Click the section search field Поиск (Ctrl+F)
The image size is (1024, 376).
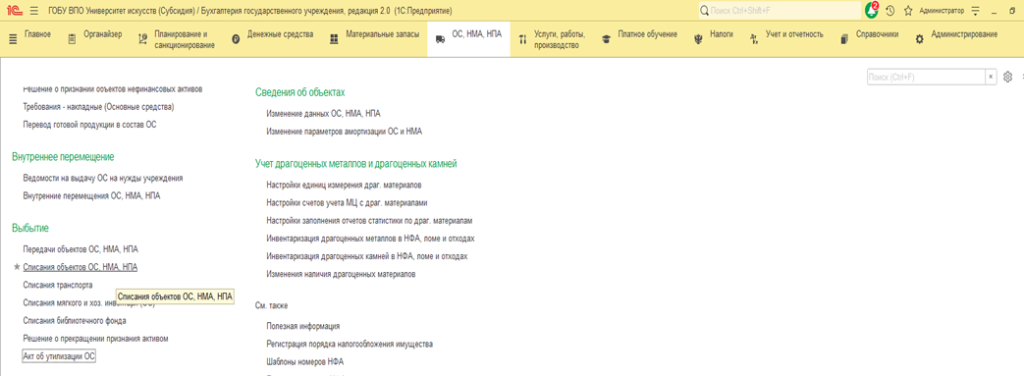(926, 77)
